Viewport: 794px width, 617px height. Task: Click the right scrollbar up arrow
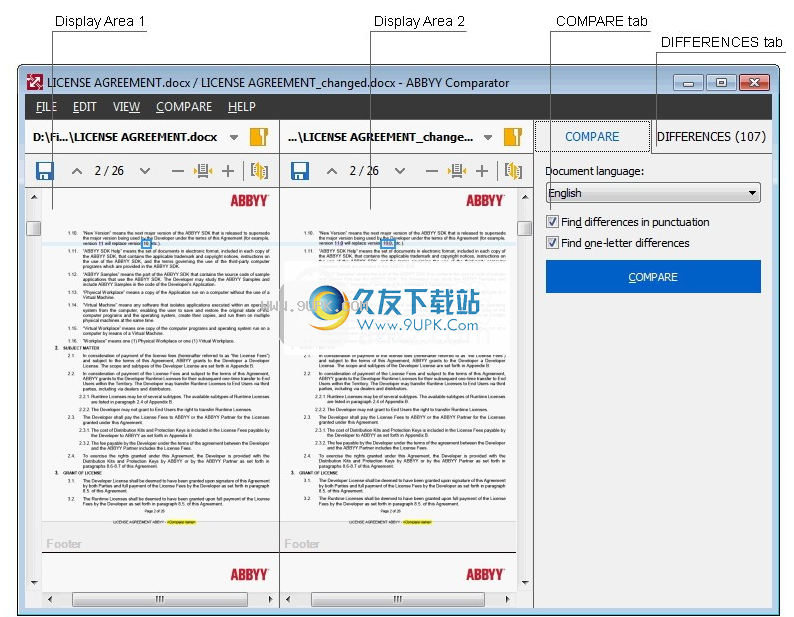click(525, 197)
